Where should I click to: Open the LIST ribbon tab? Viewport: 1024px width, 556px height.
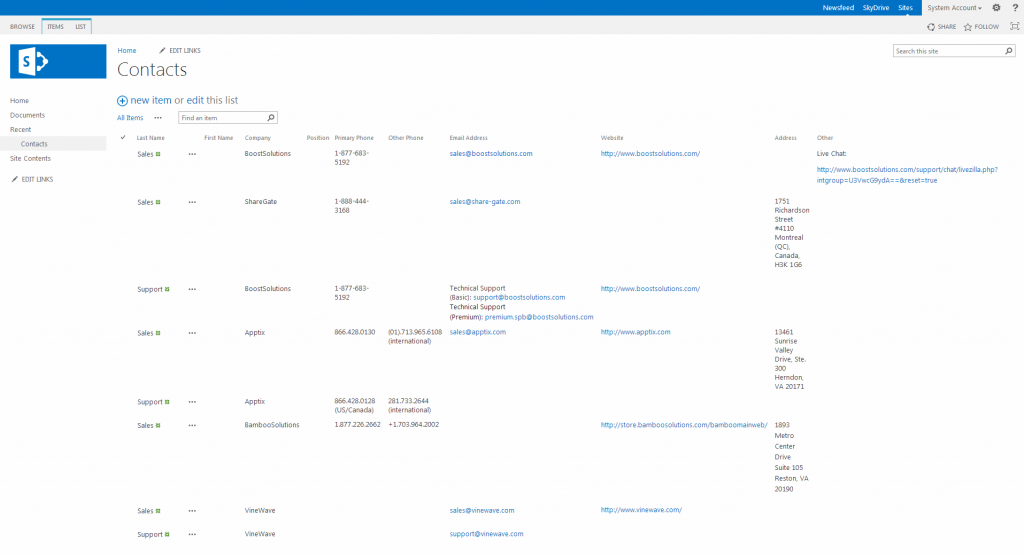click(80, 27)
